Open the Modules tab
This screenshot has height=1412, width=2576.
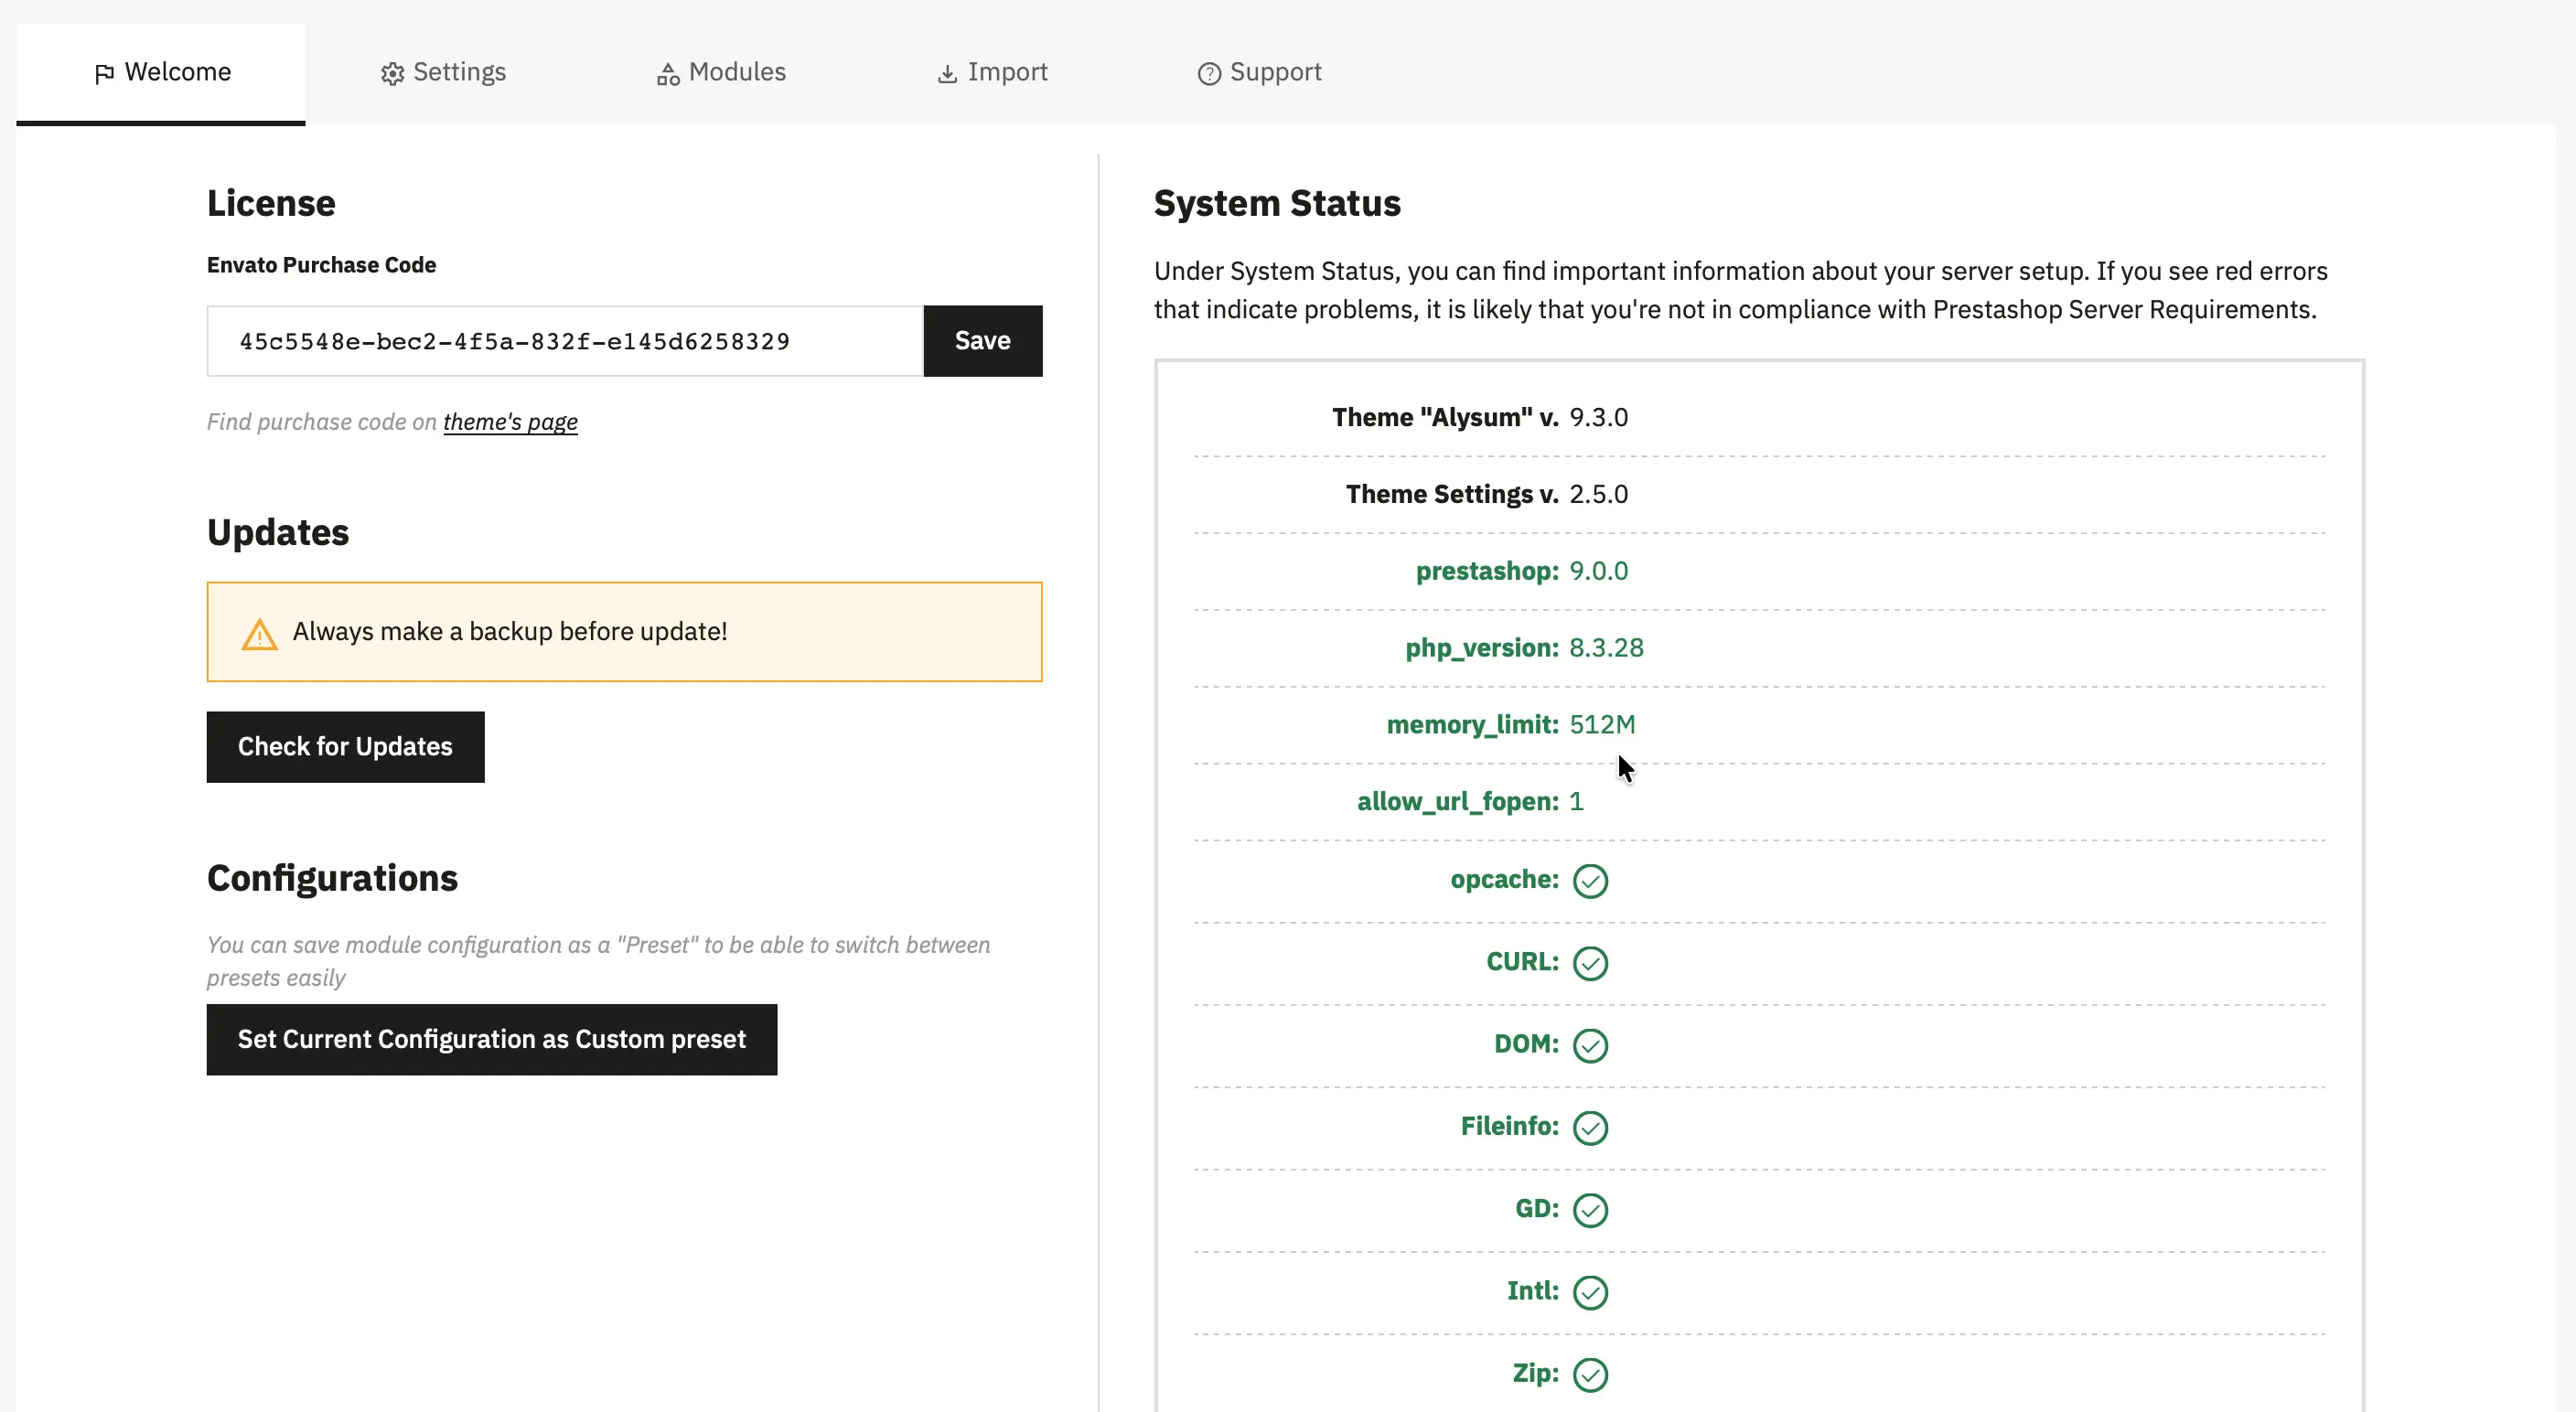coord(721,73)
